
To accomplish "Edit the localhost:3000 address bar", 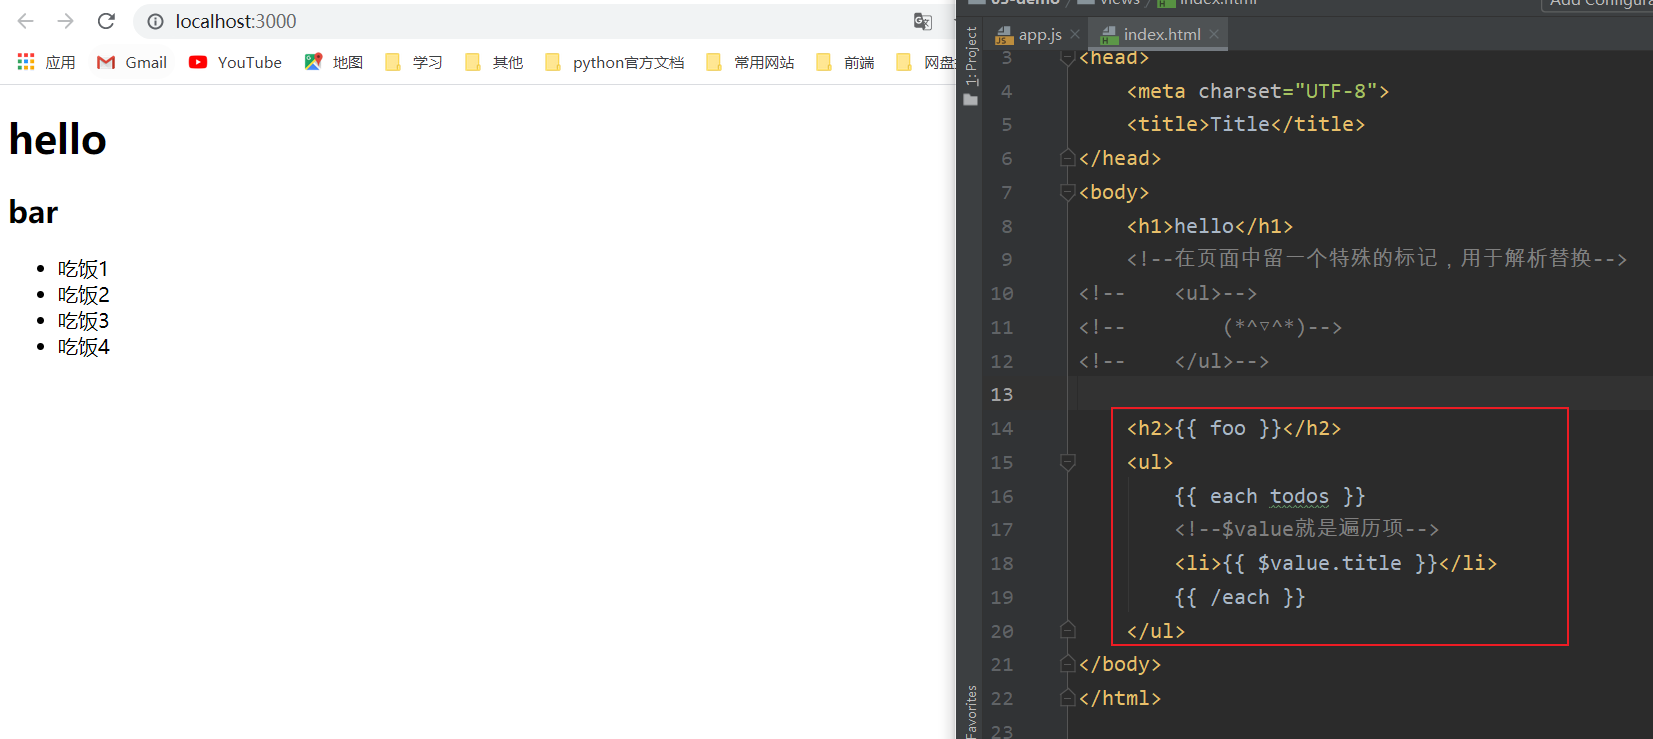I will coord(540,21).
